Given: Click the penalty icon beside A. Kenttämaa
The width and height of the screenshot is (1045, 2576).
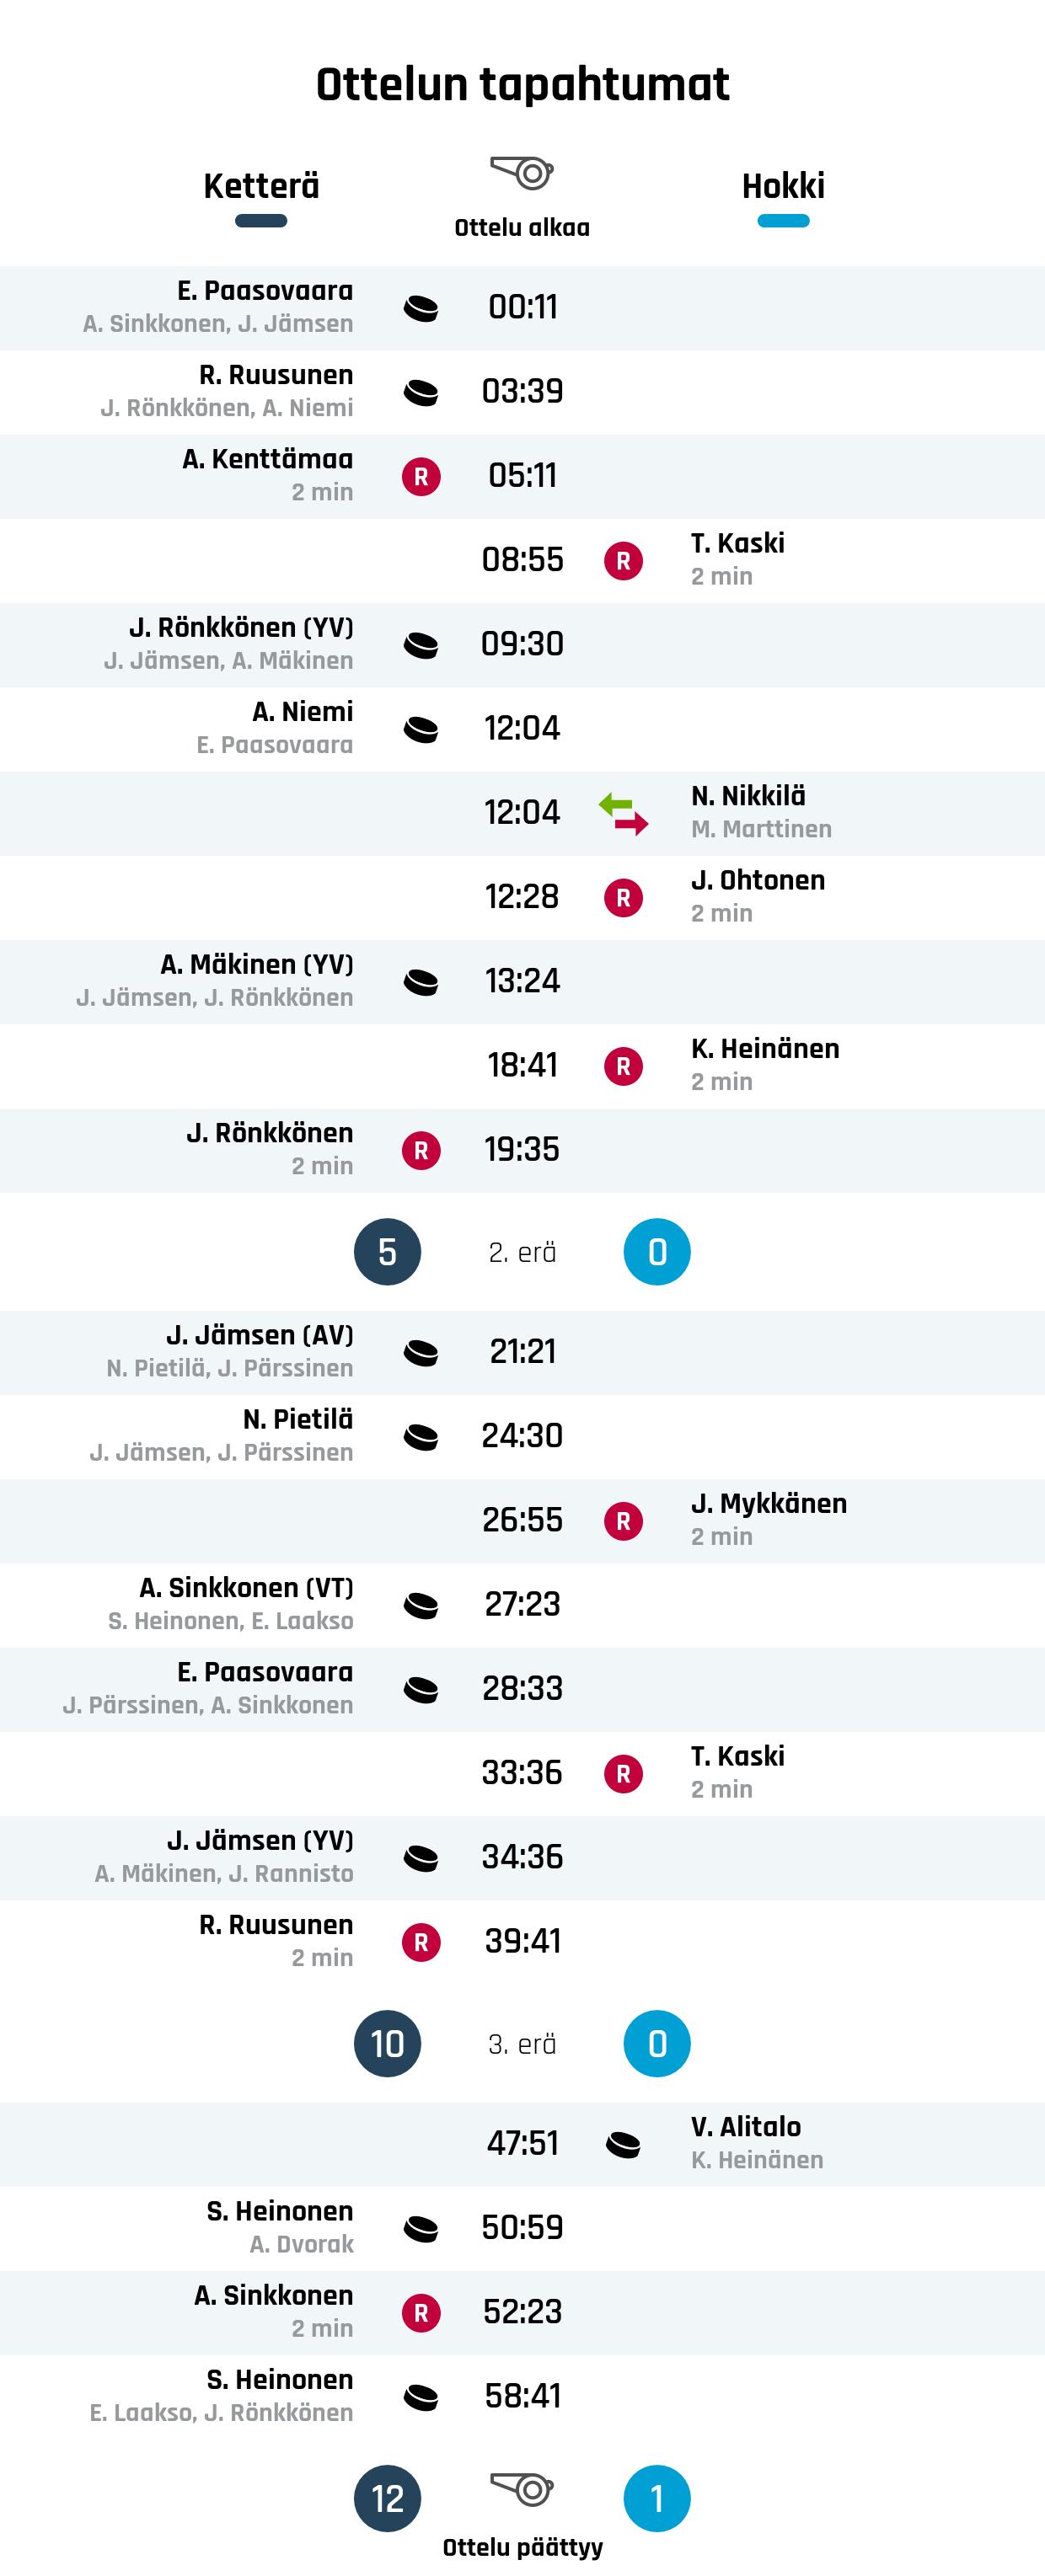Looking at the screenshot, I should coord(421,476).
